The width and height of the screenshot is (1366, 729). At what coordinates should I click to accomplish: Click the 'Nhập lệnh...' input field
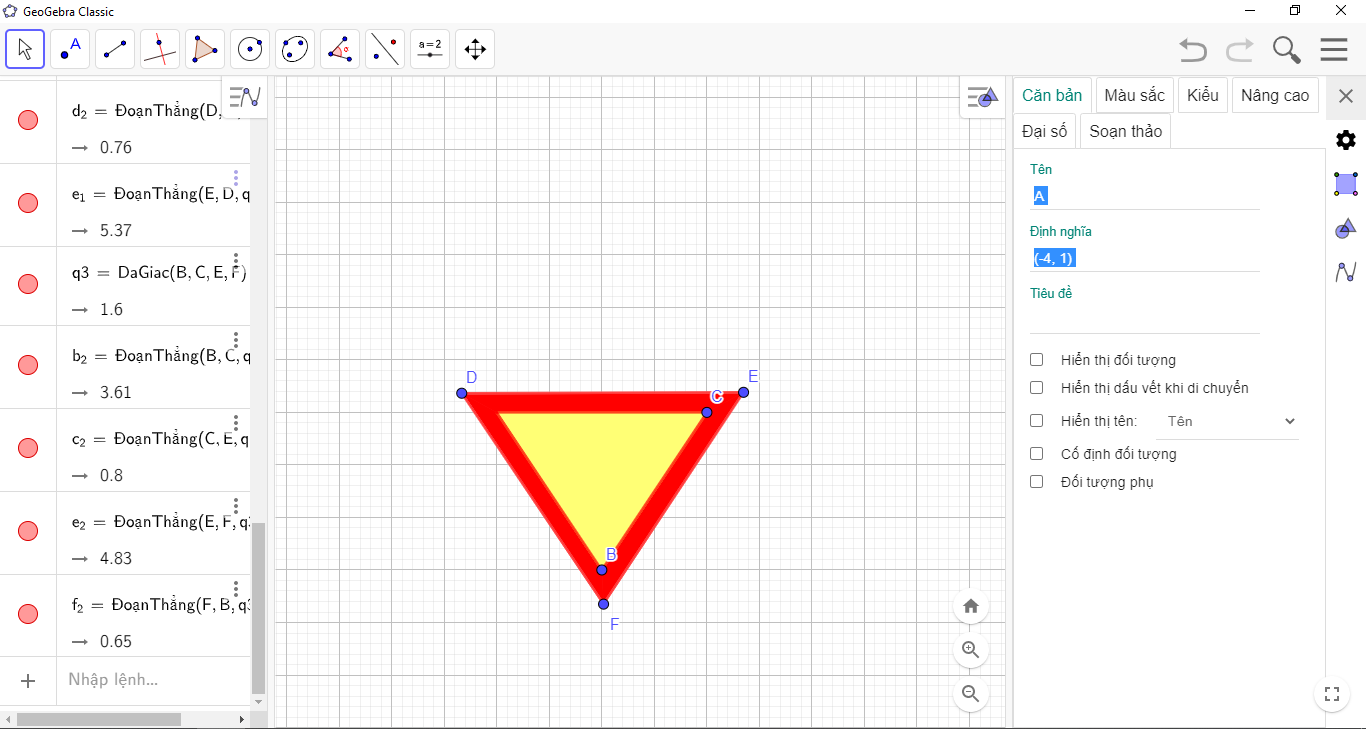click(x=150, y=680)
